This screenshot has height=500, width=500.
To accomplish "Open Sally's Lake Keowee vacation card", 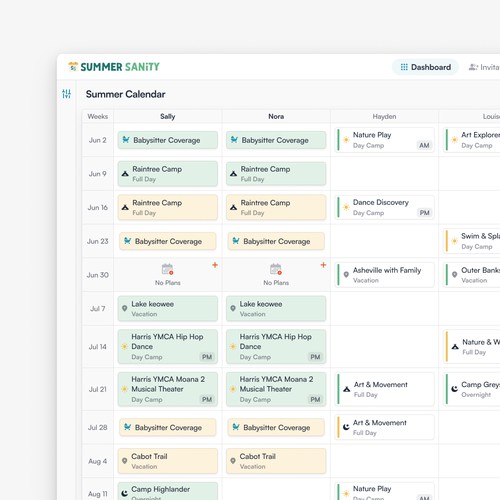I will tap(168, 309).
